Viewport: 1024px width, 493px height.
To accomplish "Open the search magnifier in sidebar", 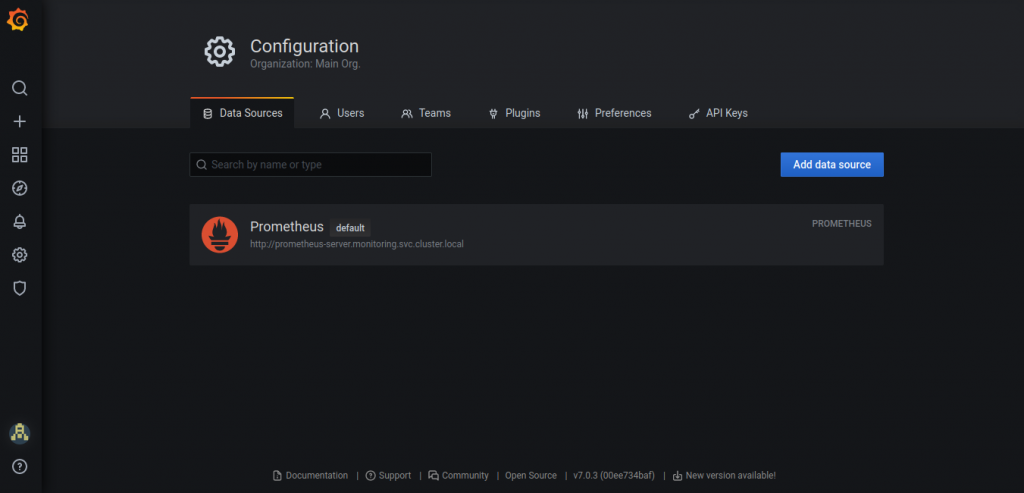I will pos(19,88).
